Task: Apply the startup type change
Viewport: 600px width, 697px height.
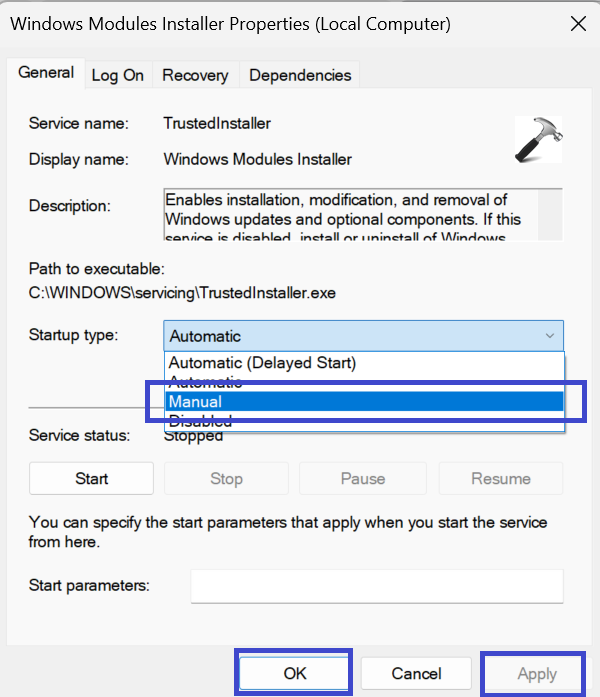Action: 536,674
